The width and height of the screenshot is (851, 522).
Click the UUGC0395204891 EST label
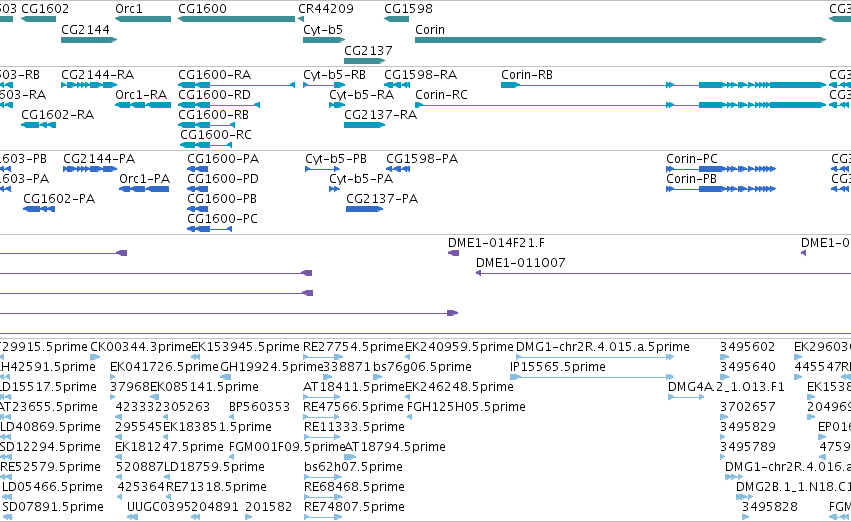(182, 507)
